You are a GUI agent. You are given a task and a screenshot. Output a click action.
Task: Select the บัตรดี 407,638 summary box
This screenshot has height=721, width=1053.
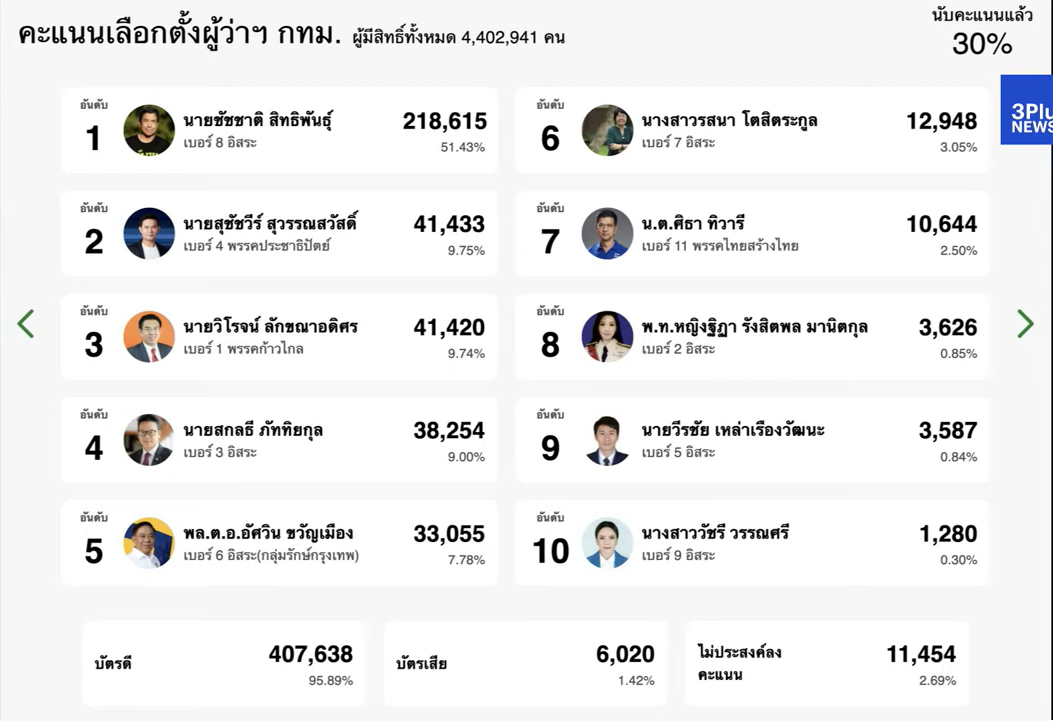click(224, 663)
